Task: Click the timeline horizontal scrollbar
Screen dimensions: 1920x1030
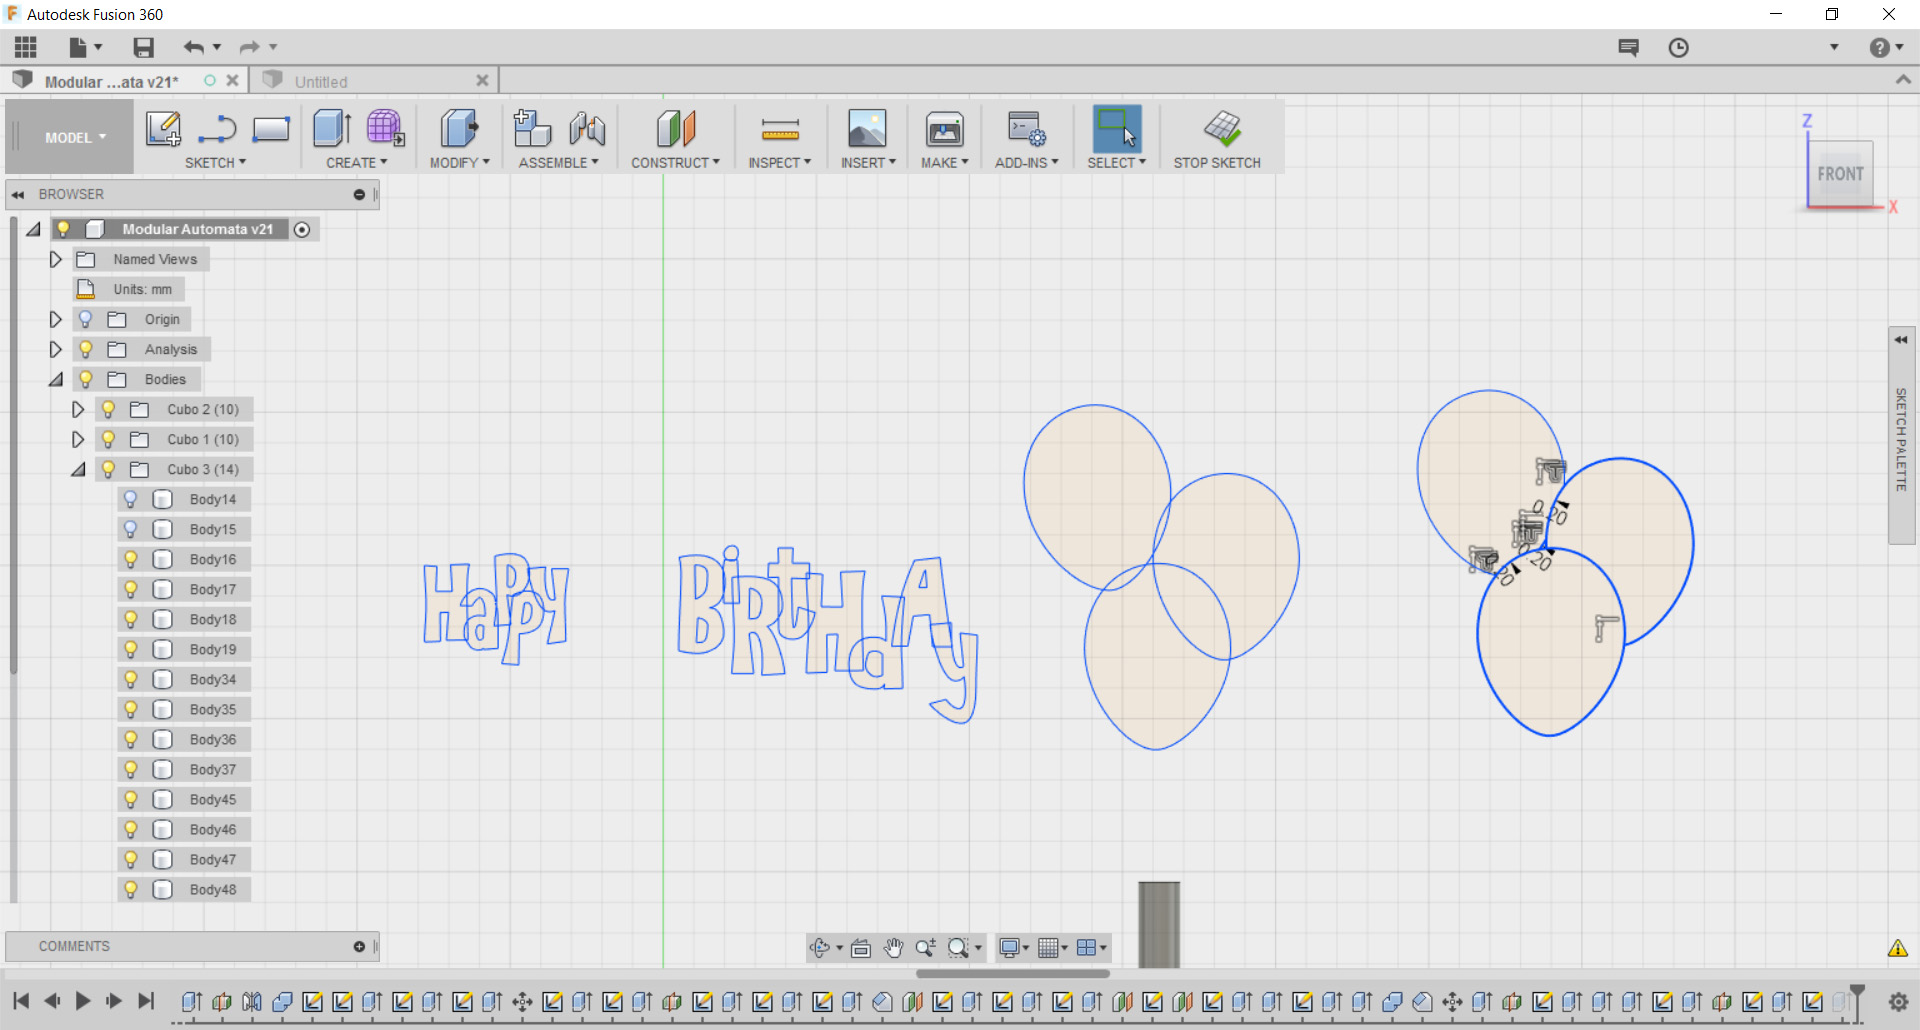Action: tap(1013, 973)
